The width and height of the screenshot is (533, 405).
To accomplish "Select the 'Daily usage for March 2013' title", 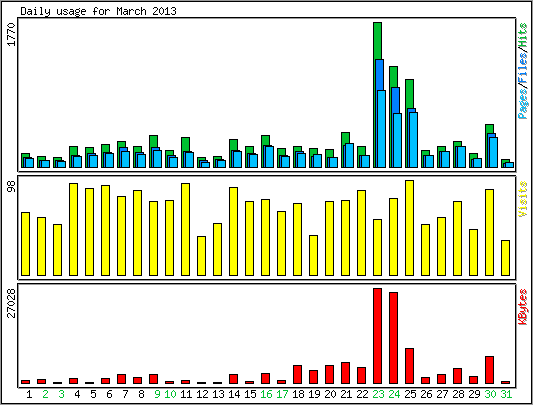I will [98, 11].
